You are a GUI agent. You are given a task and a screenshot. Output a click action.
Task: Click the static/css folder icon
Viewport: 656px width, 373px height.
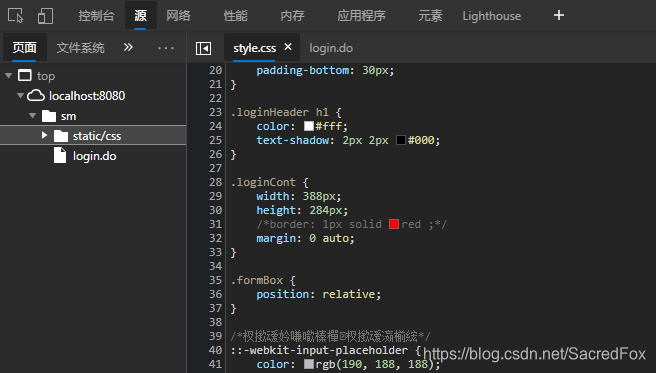point(61,136)
